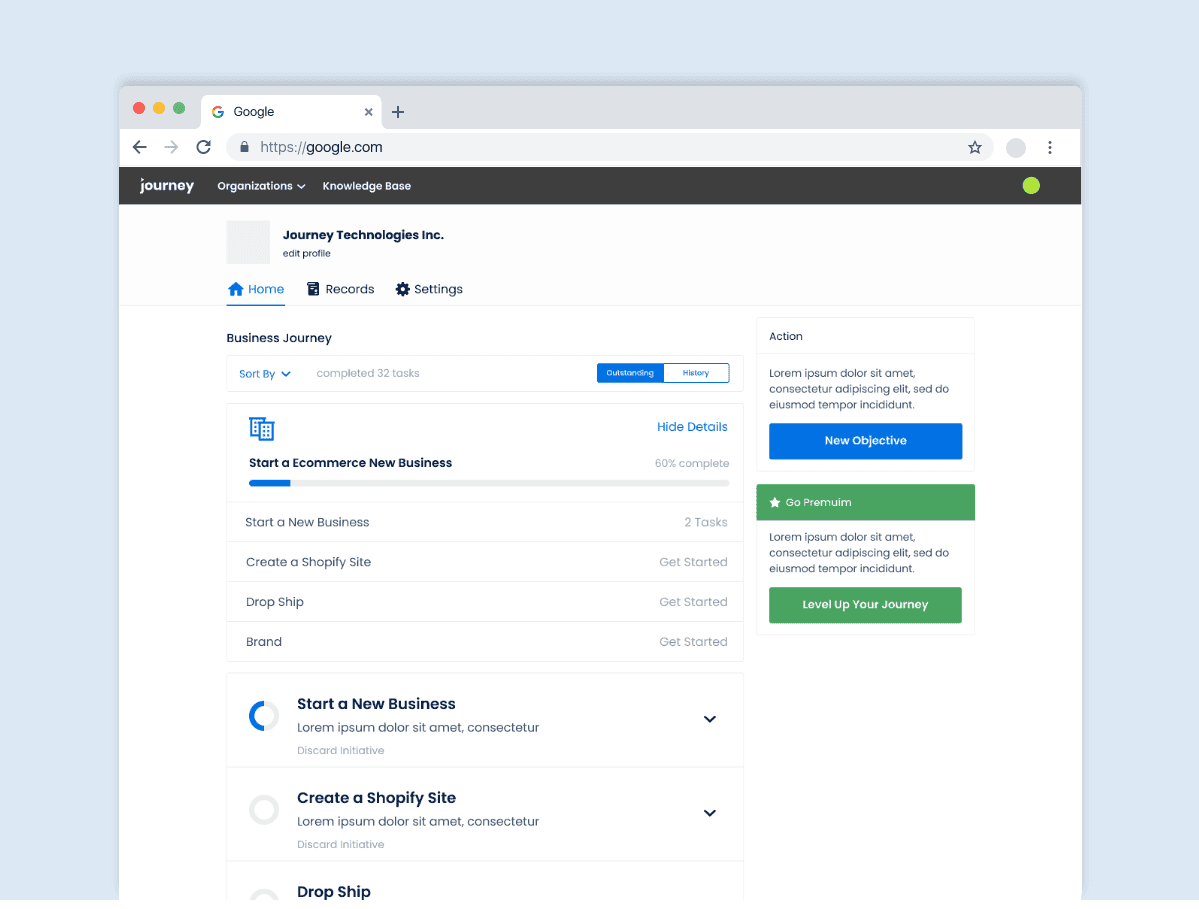
Task: Click the Home tab house icon
Action: click(x=236, y=289)
